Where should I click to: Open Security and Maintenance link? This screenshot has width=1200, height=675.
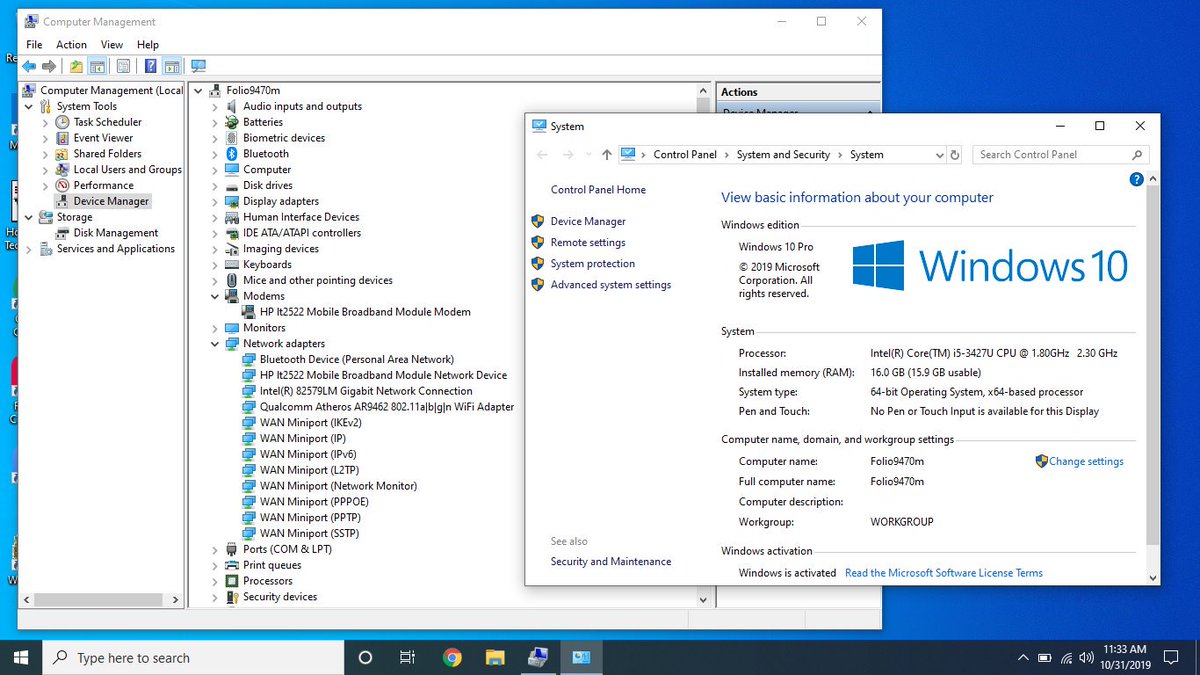(611, 562)
